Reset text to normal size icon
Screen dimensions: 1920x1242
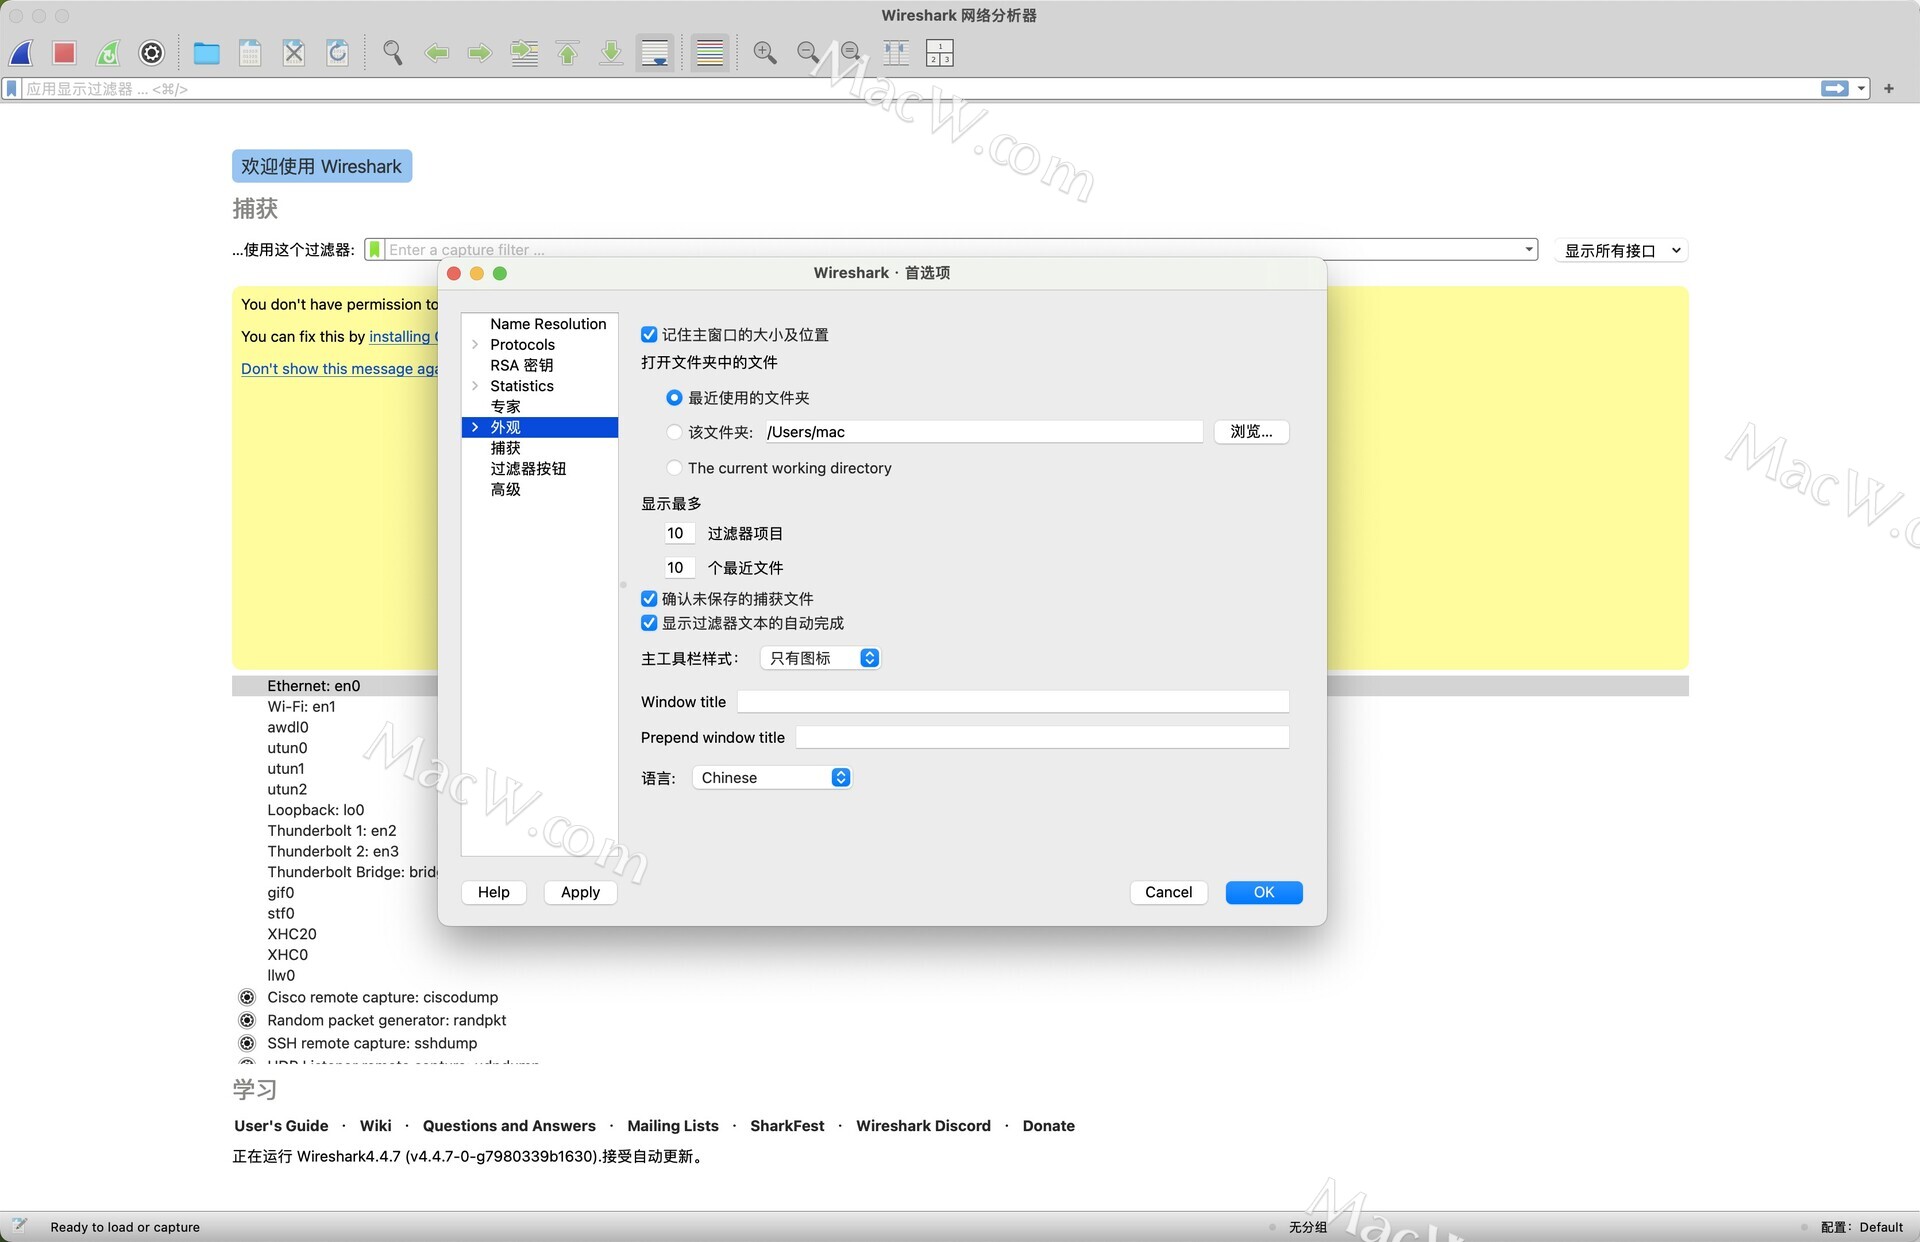pyautogui.click(x=852, y=53)
